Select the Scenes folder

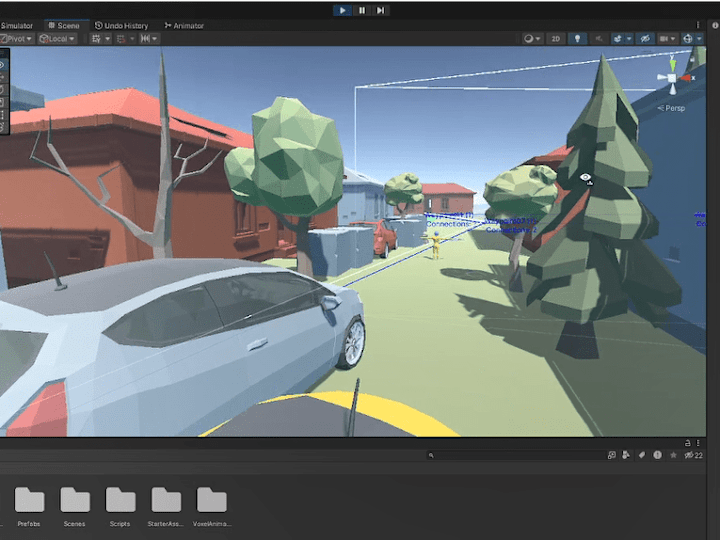74,506
